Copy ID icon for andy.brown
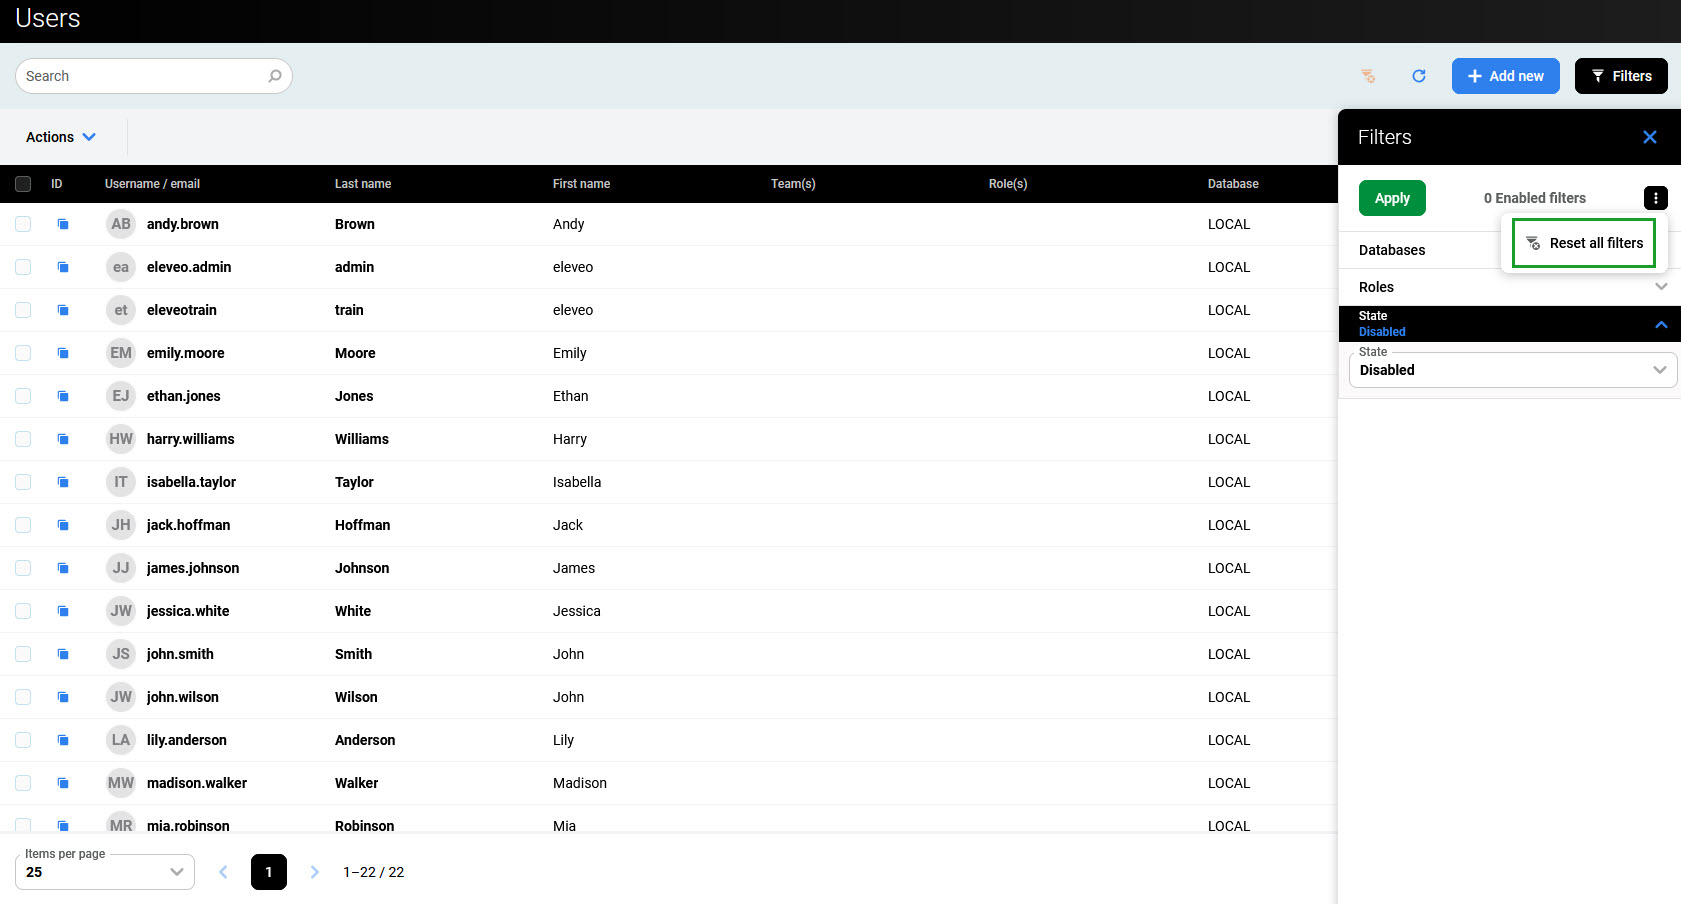The image size is (1681, 904). (x=63, y=224)
